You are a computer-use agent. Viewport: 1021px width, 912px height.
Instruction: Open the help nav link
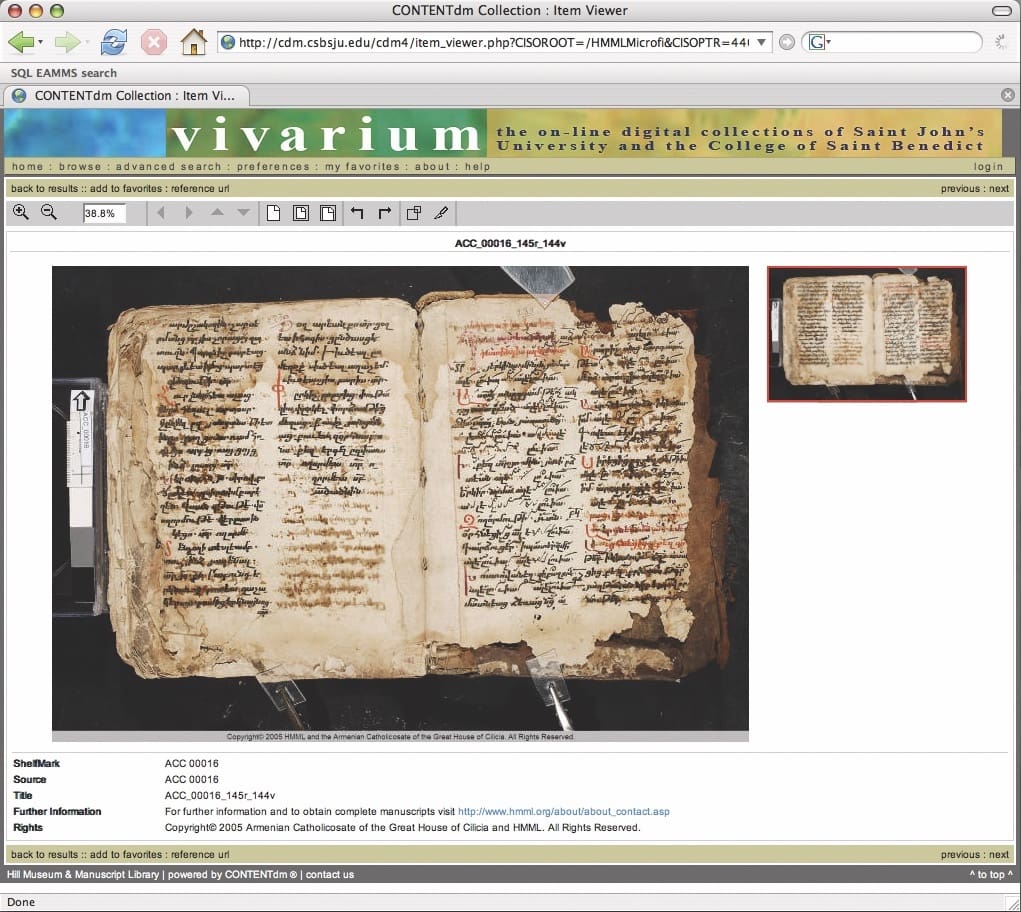477,167
